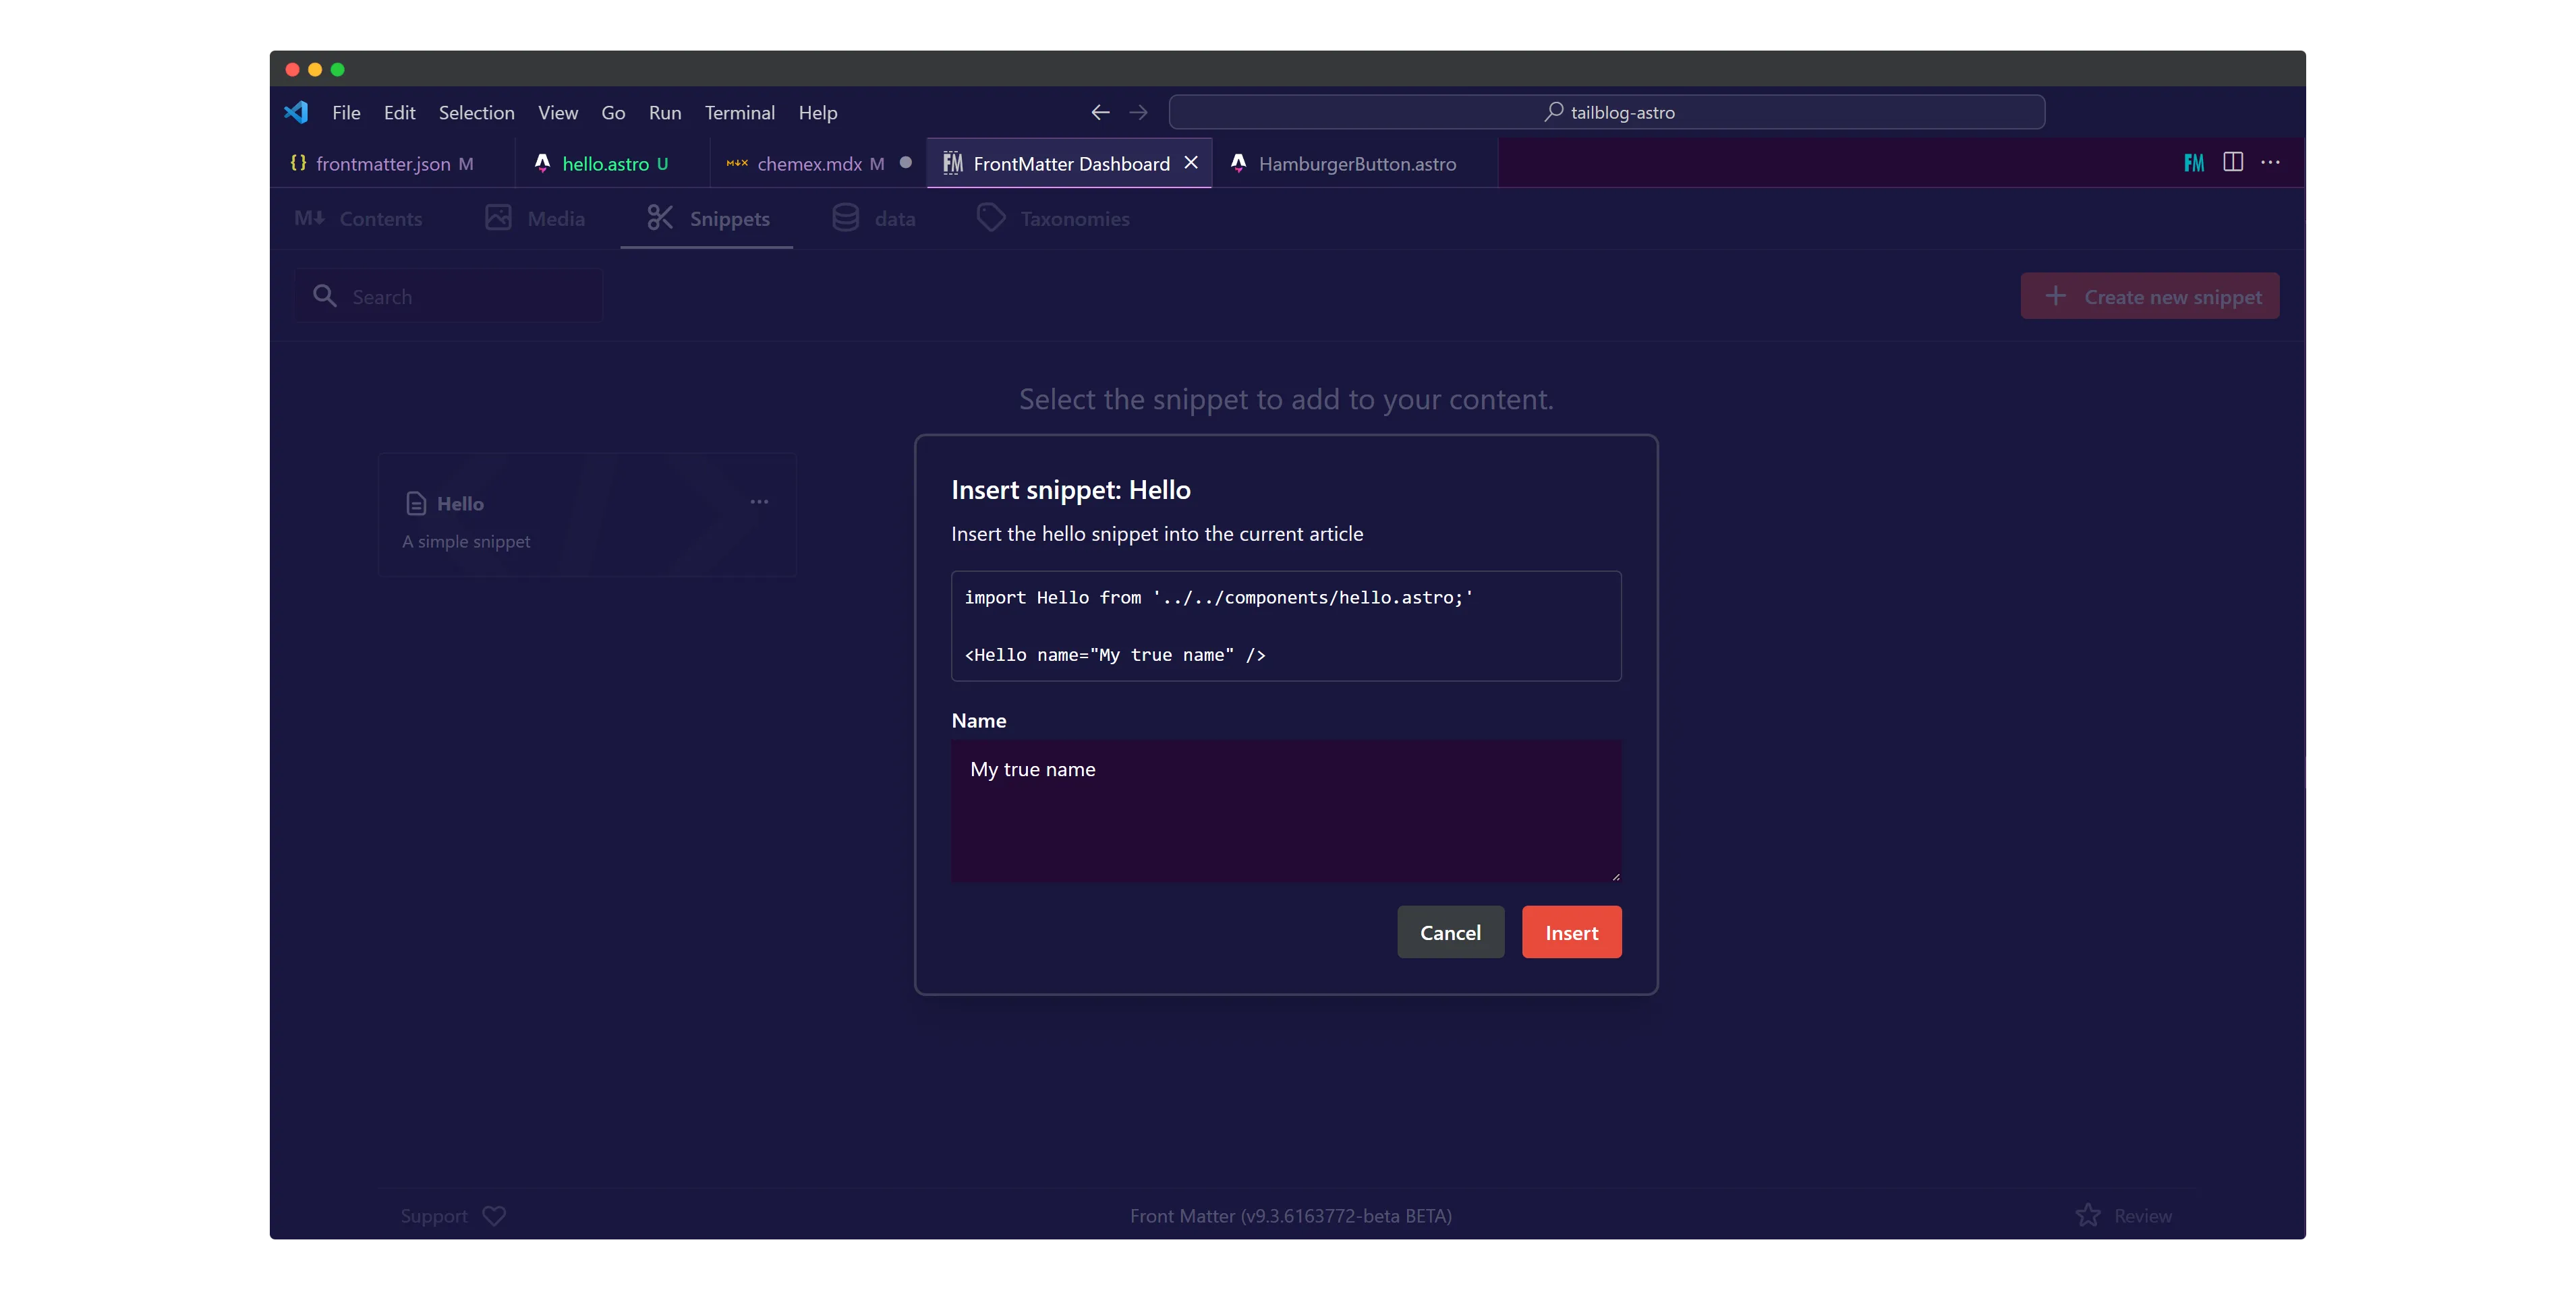
Task: Click the Front Matter FM icon in editor toolbar
Action: click(2193, 163)
